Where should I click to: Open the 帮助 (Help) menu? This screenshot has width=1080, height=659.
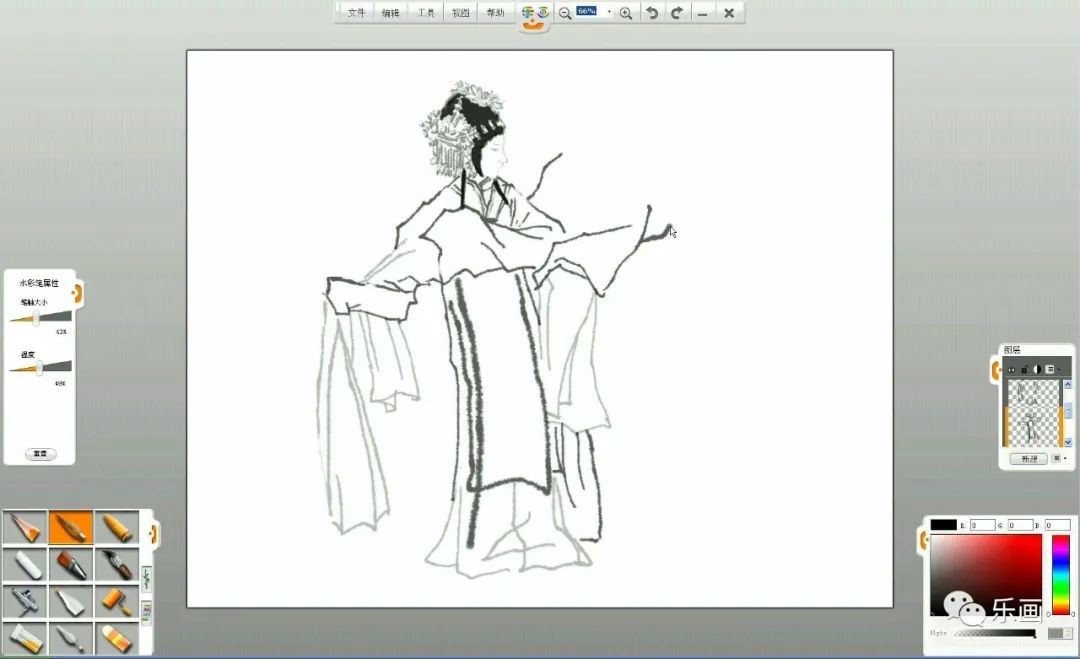[x=495, y=13]
